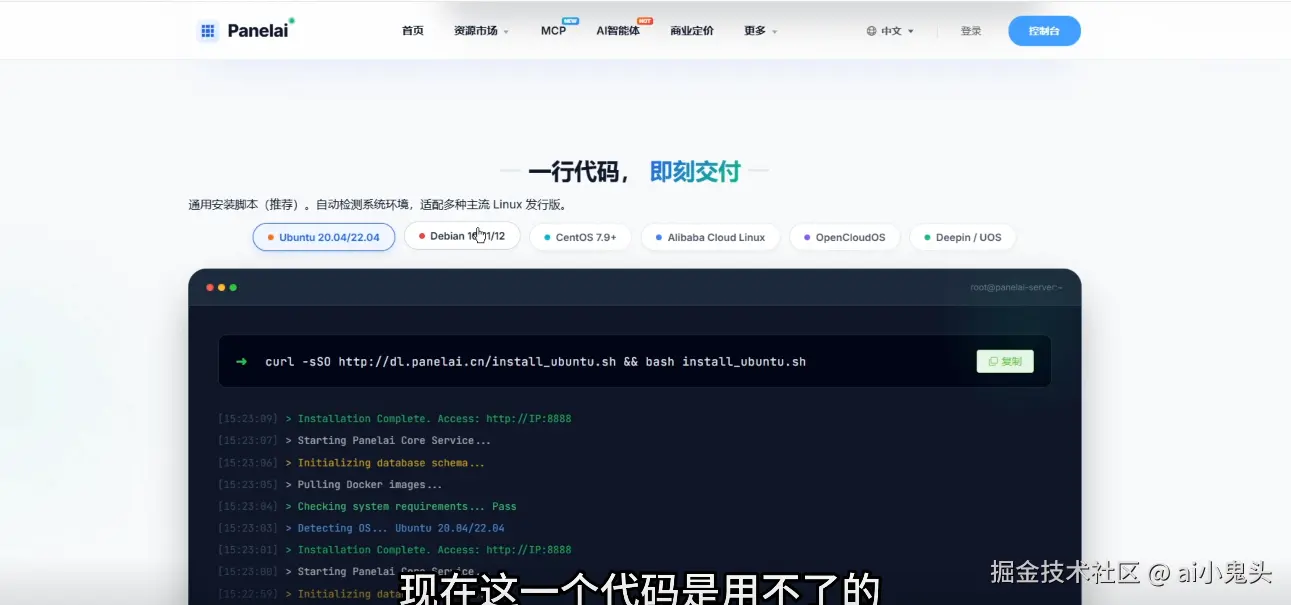Click the 登录 login link

tap(971, 31)
